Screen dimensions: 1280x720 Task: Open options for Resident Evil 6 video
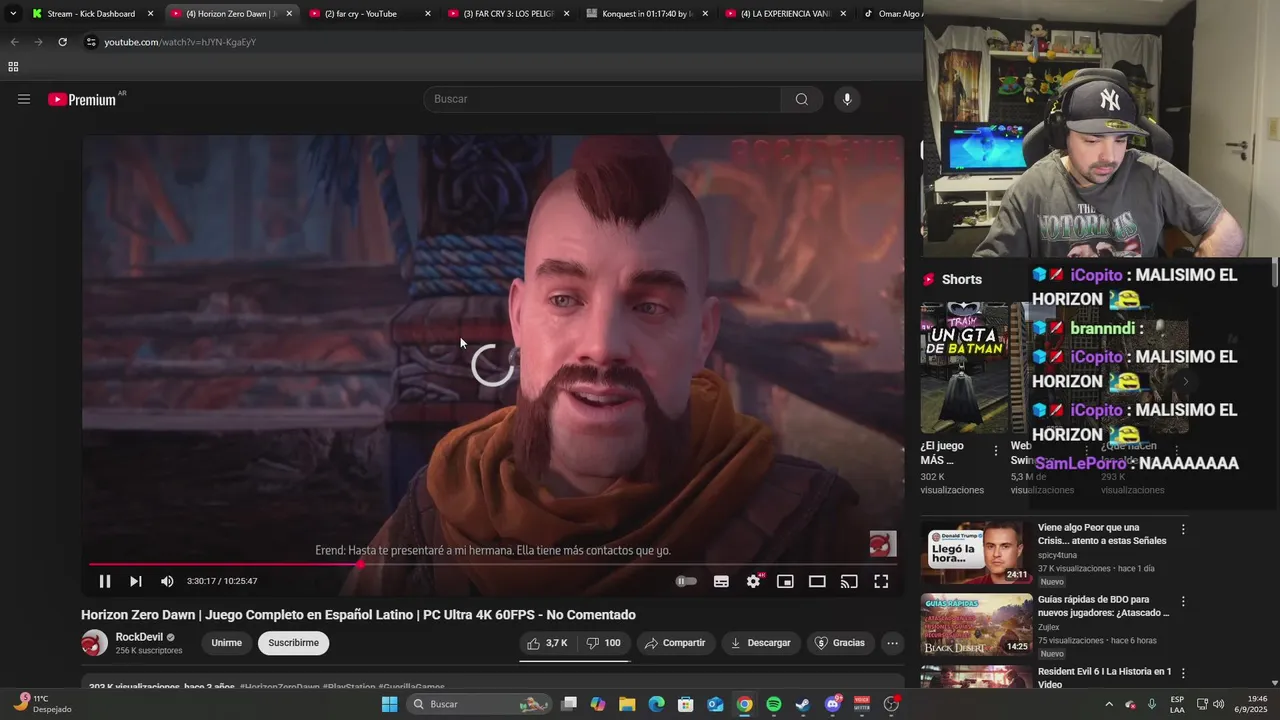click(x=1183, y=674)
